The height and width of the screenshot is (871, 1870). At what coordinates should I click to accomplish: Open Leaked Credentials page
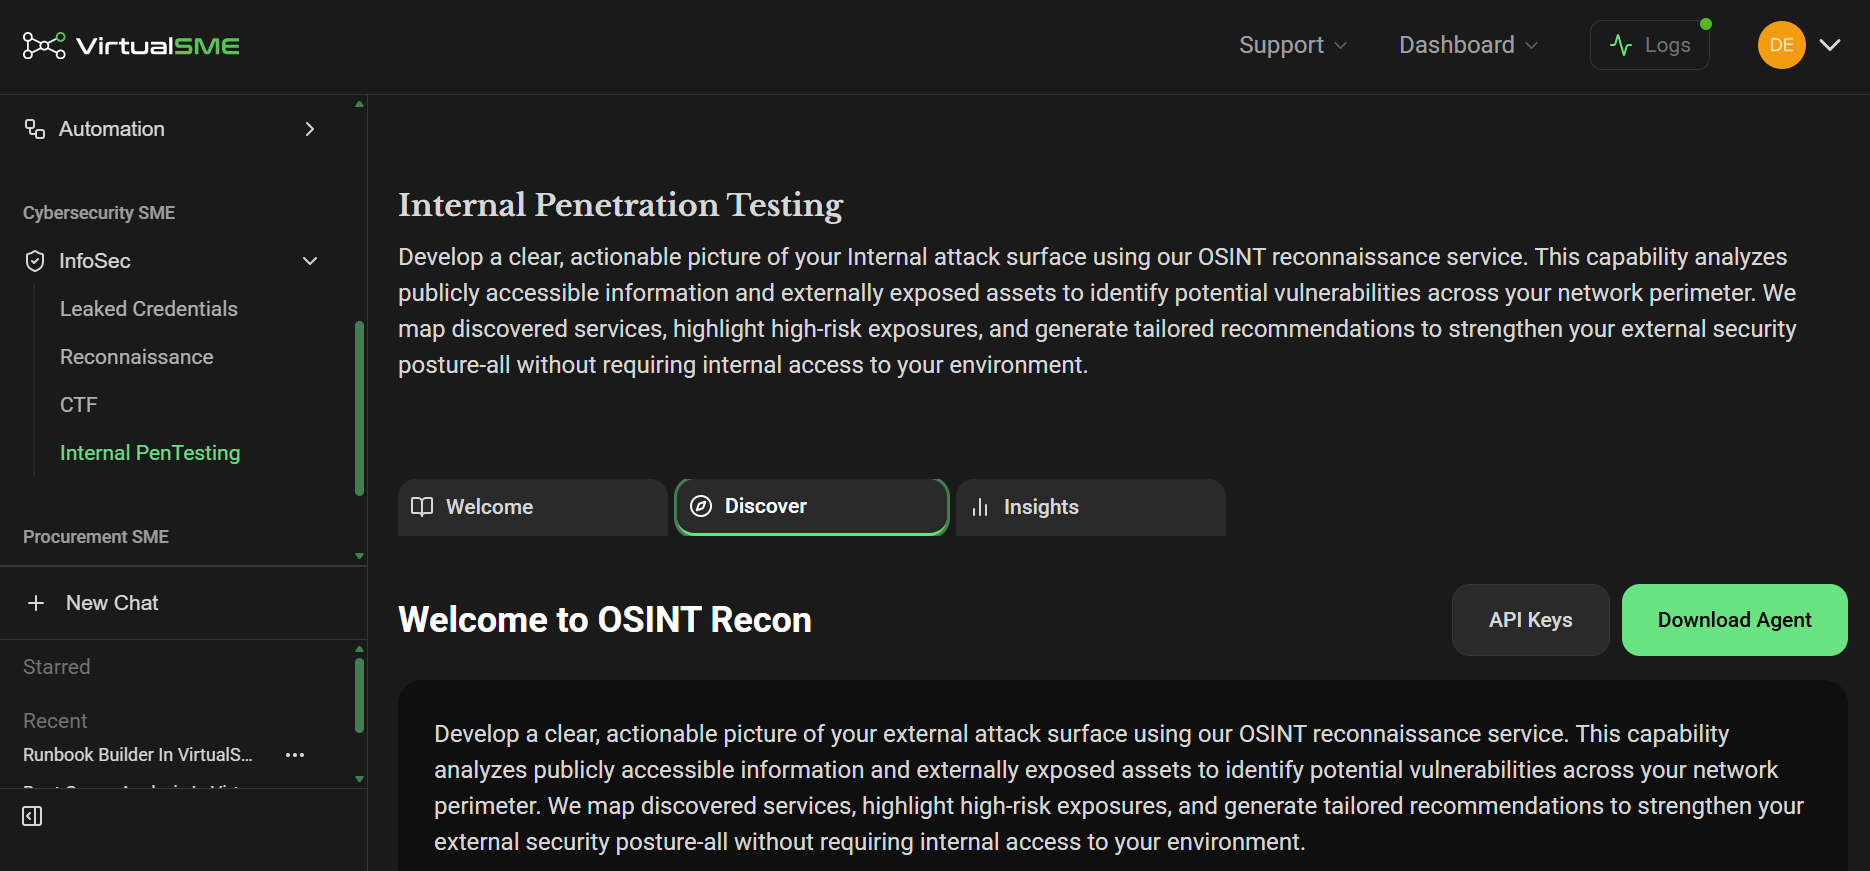point(149,309)
